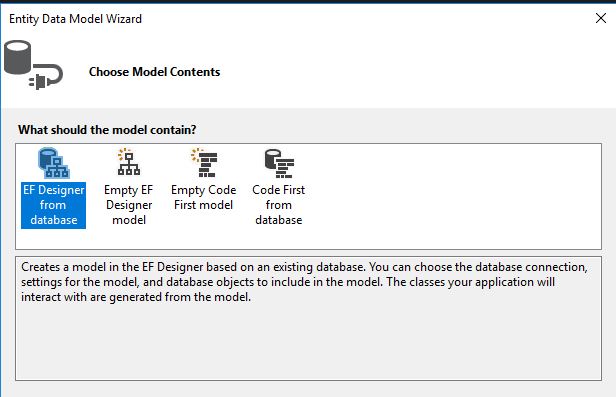Select the Code First from database icon
The image size is (616, 397).
coord(279,163)
